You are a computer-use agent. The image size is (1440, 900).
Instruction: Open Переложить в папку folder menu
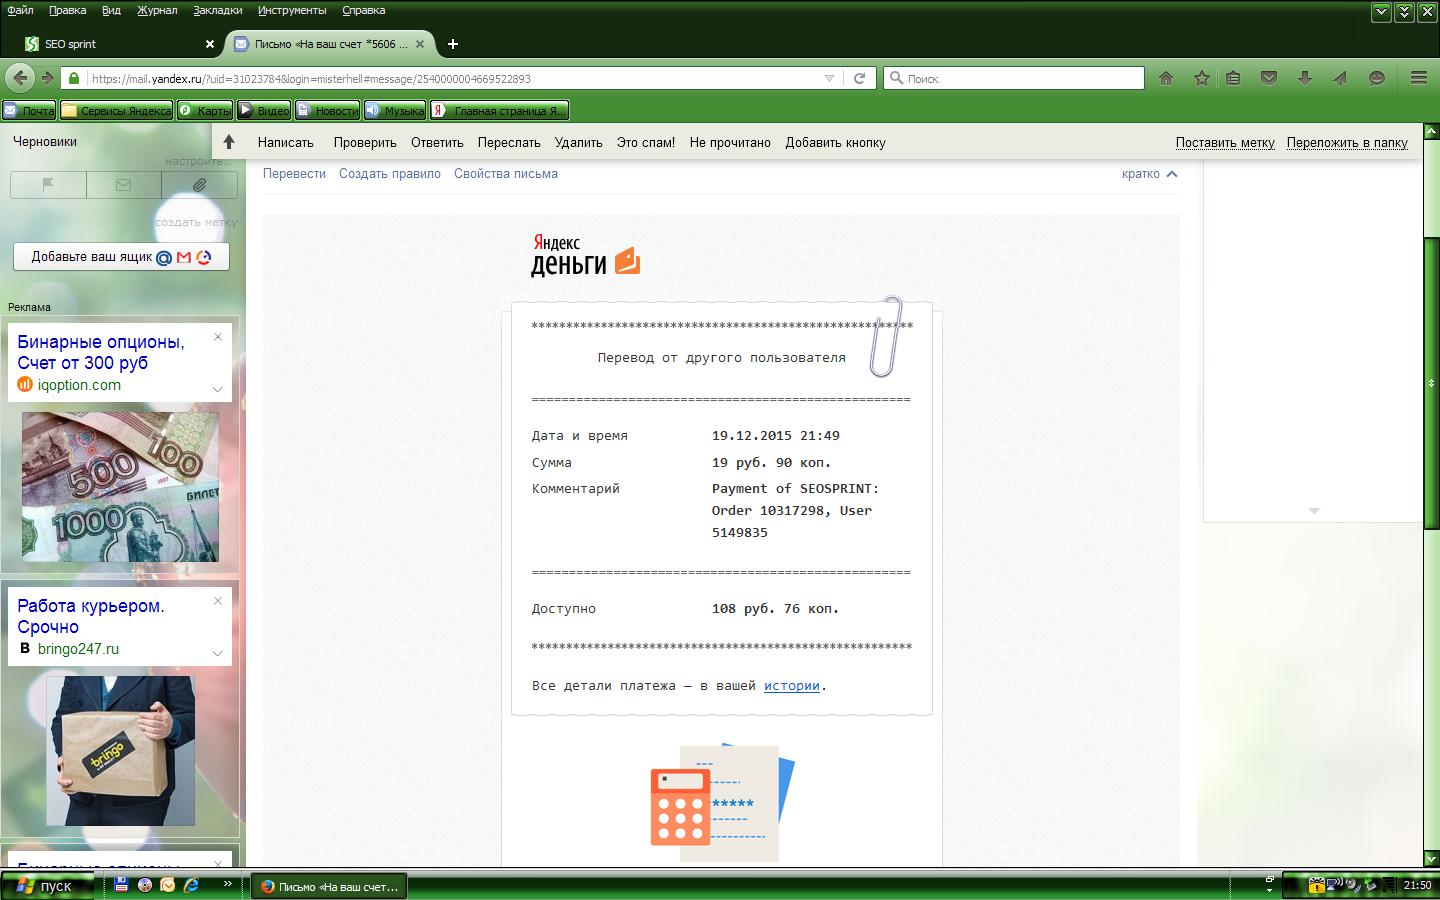point(1347,142)
